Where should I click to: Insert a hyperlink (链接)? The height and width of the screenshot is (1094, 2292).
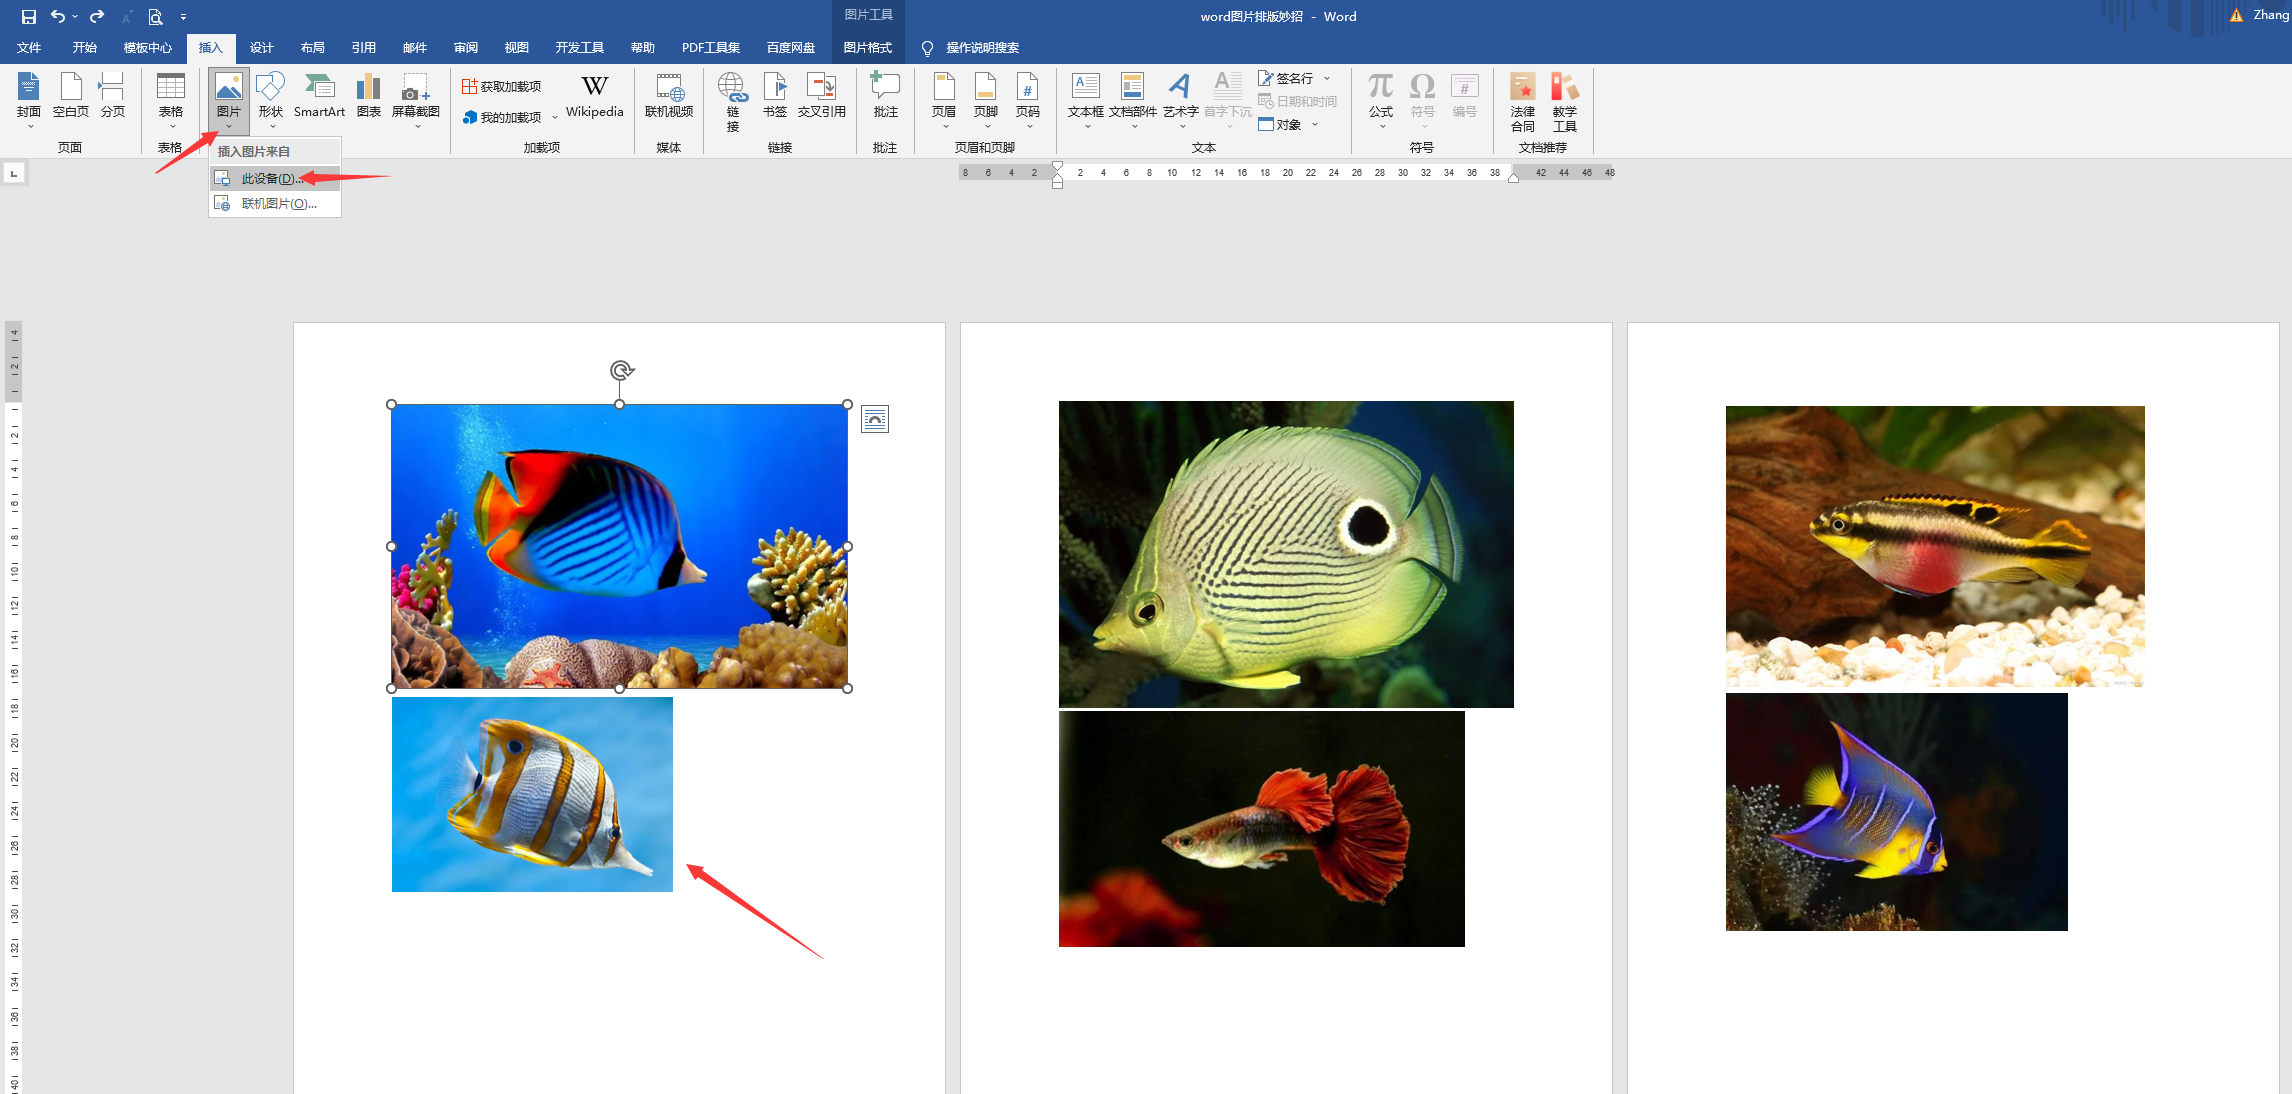click(x=733, y=102)
